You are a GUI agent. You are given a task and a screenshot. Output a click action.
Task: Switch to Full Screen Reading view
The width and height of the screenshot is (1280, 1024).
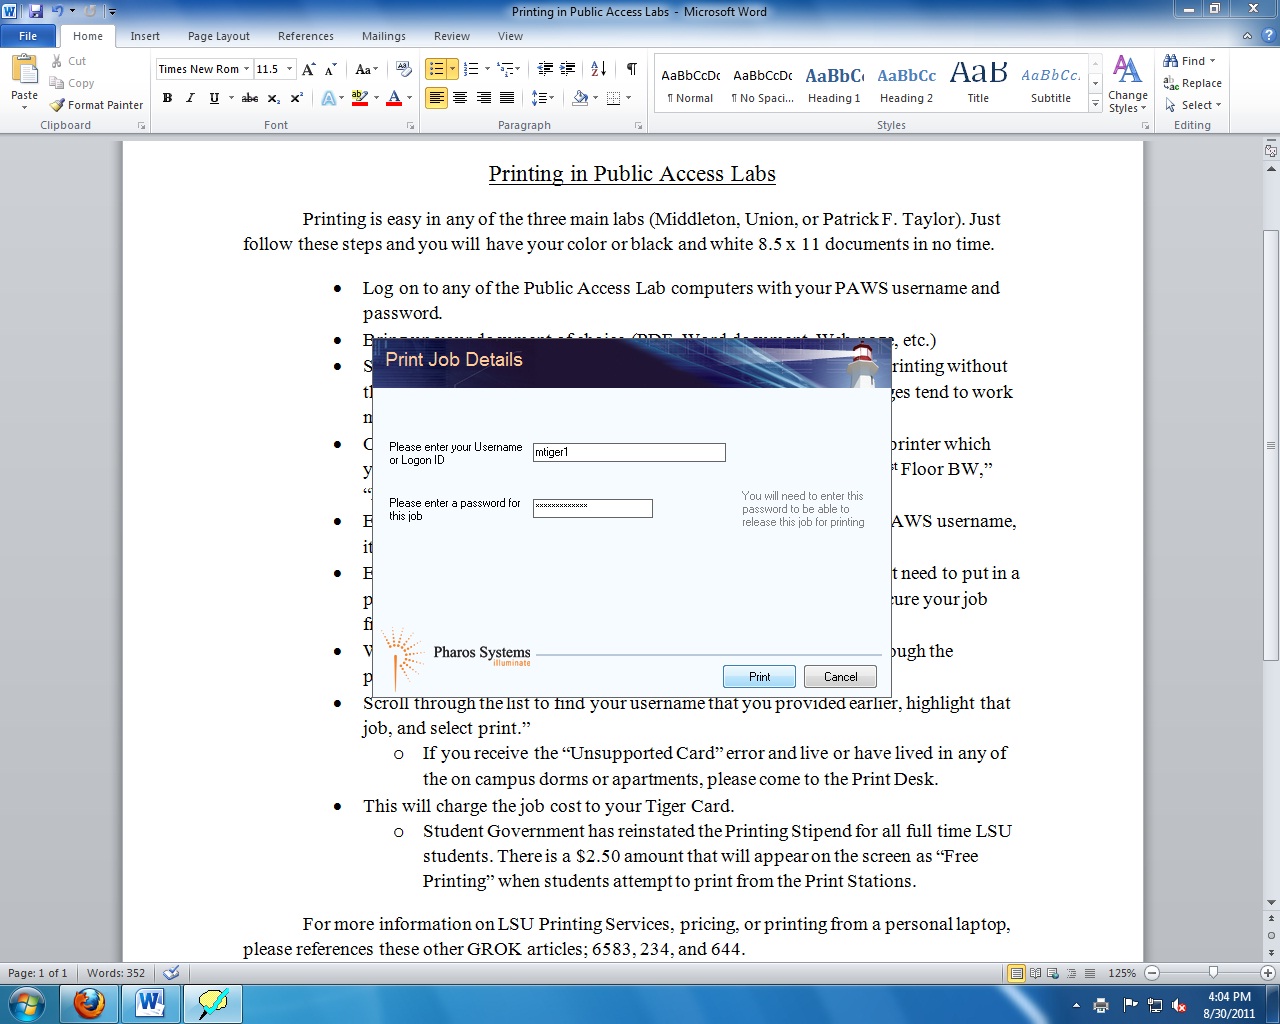1035,973
